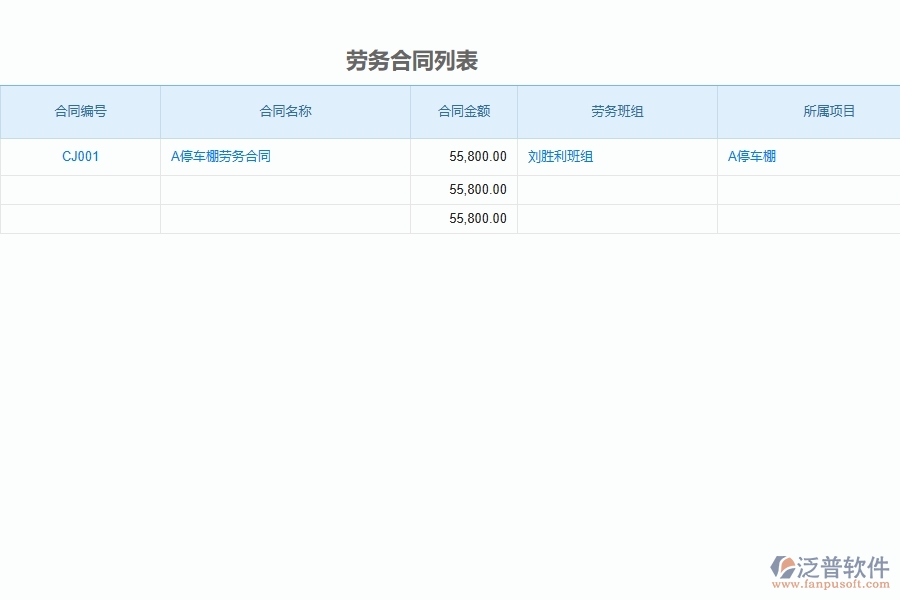
Task: Sort by the 劳务班组 column header
Action: click(x=617, y=111)
